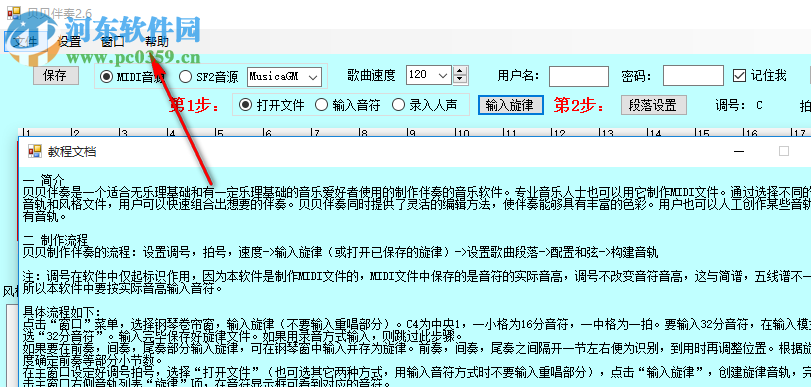Viewport: 811px width, 387px height.
Task: Click the 输入旋律 button
Action: click(x=510, y=105)
